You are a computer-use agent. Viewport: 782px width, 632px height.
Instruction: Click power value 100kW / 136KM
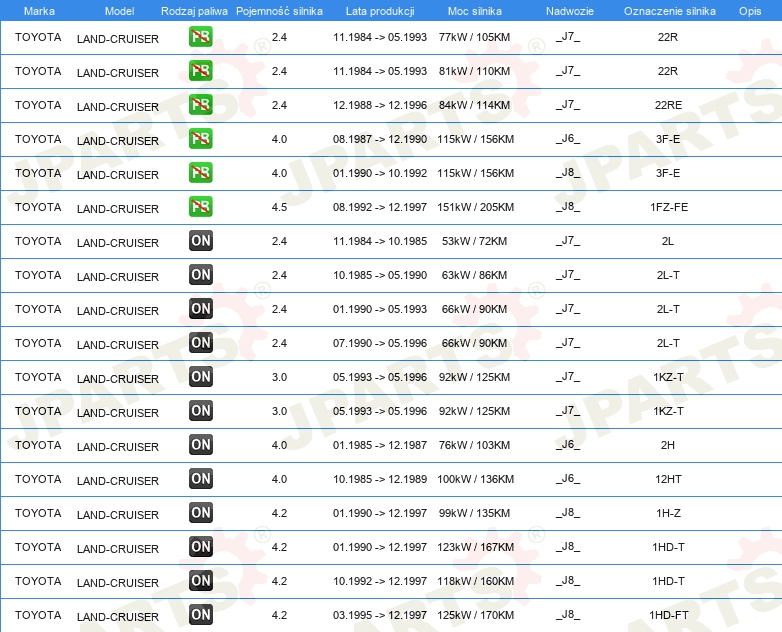point(475,479)
